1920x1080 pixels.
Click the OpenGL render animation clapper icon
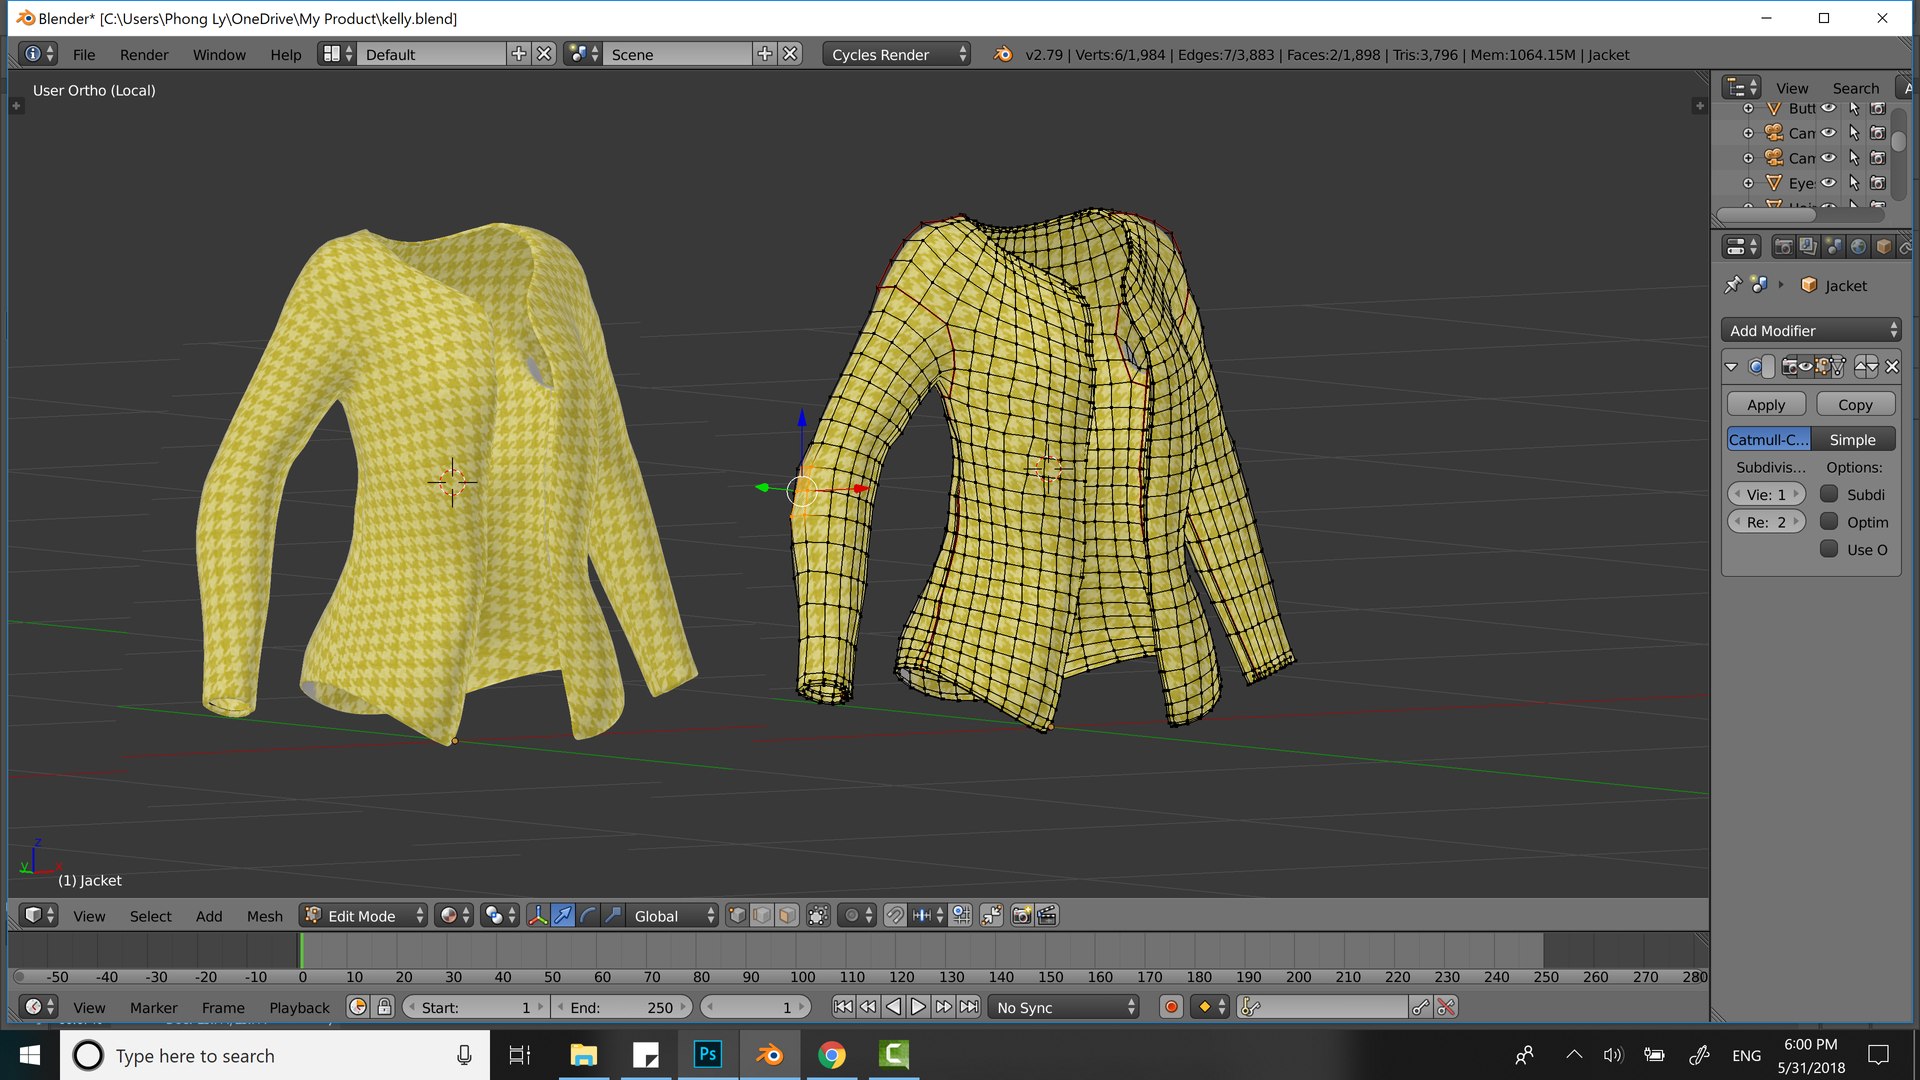[1047, 916]
